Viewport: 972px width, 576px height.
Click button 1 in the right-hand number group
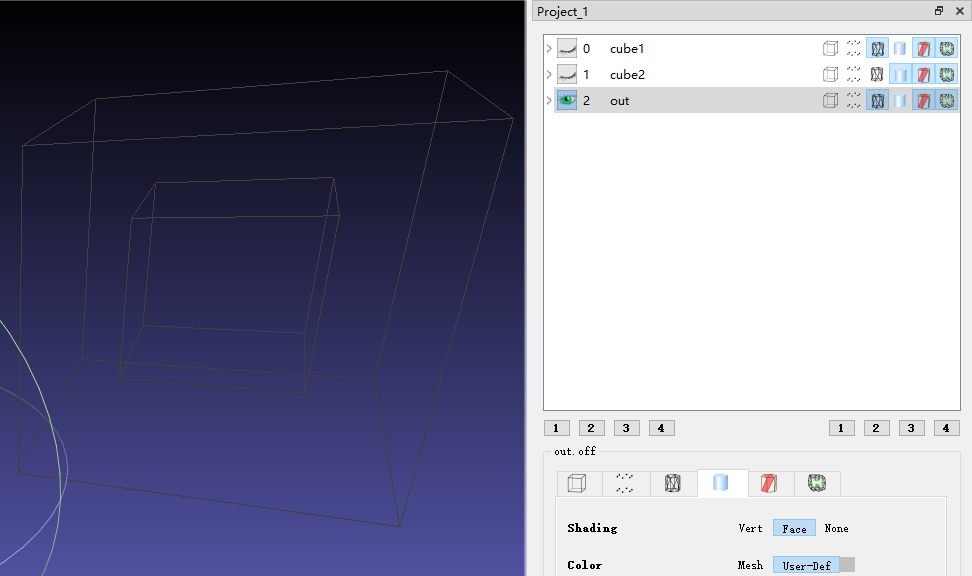point(842,428)
